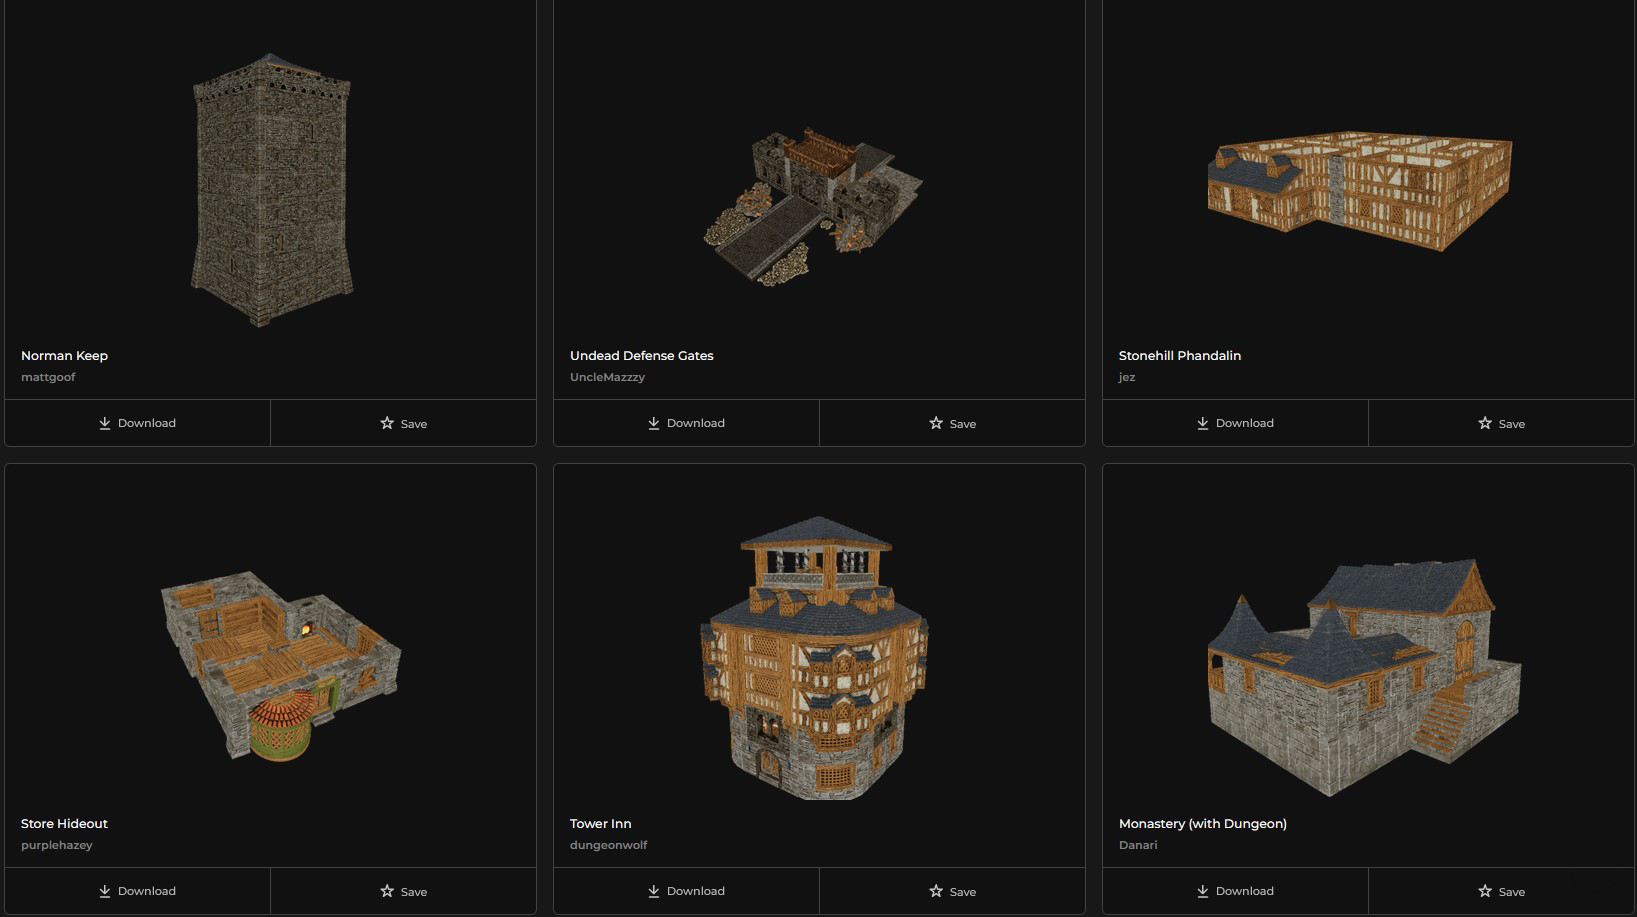The height and width of the screenshot is (917, 1637).
Task: Click download icon for Undead Defense Gates
Action: point(654,423)
